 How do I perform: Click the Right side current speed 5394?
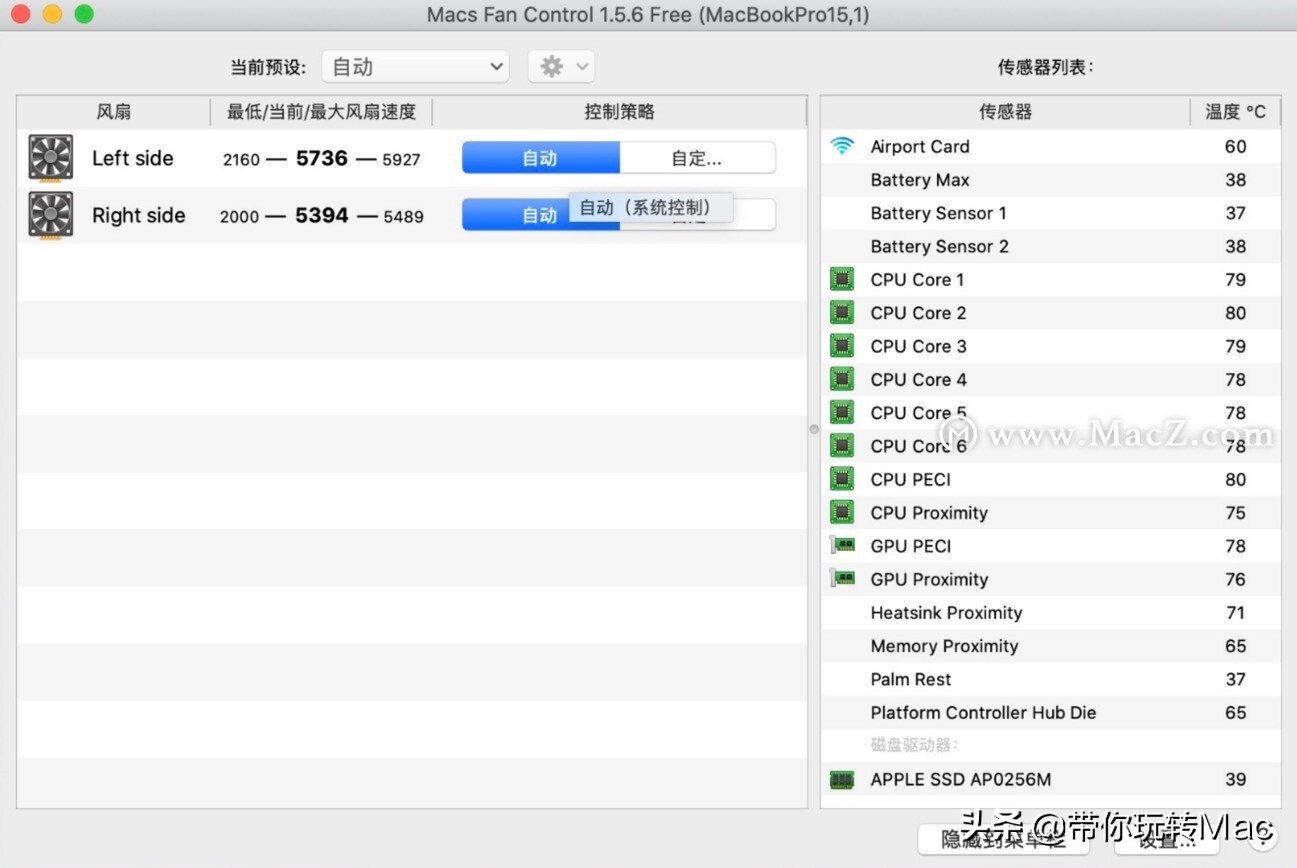322,216
